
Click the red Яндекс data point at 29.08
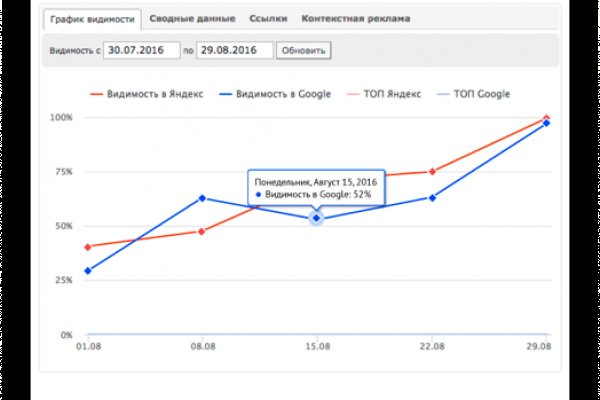546,117
